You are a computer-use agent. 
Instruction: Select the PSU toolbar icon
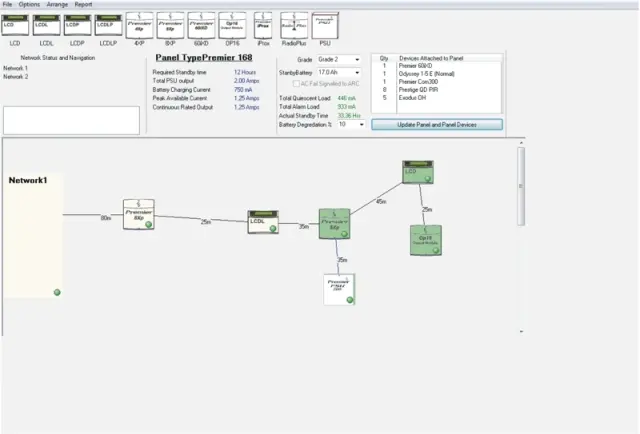pyautogui.click(x=325, y=25)
